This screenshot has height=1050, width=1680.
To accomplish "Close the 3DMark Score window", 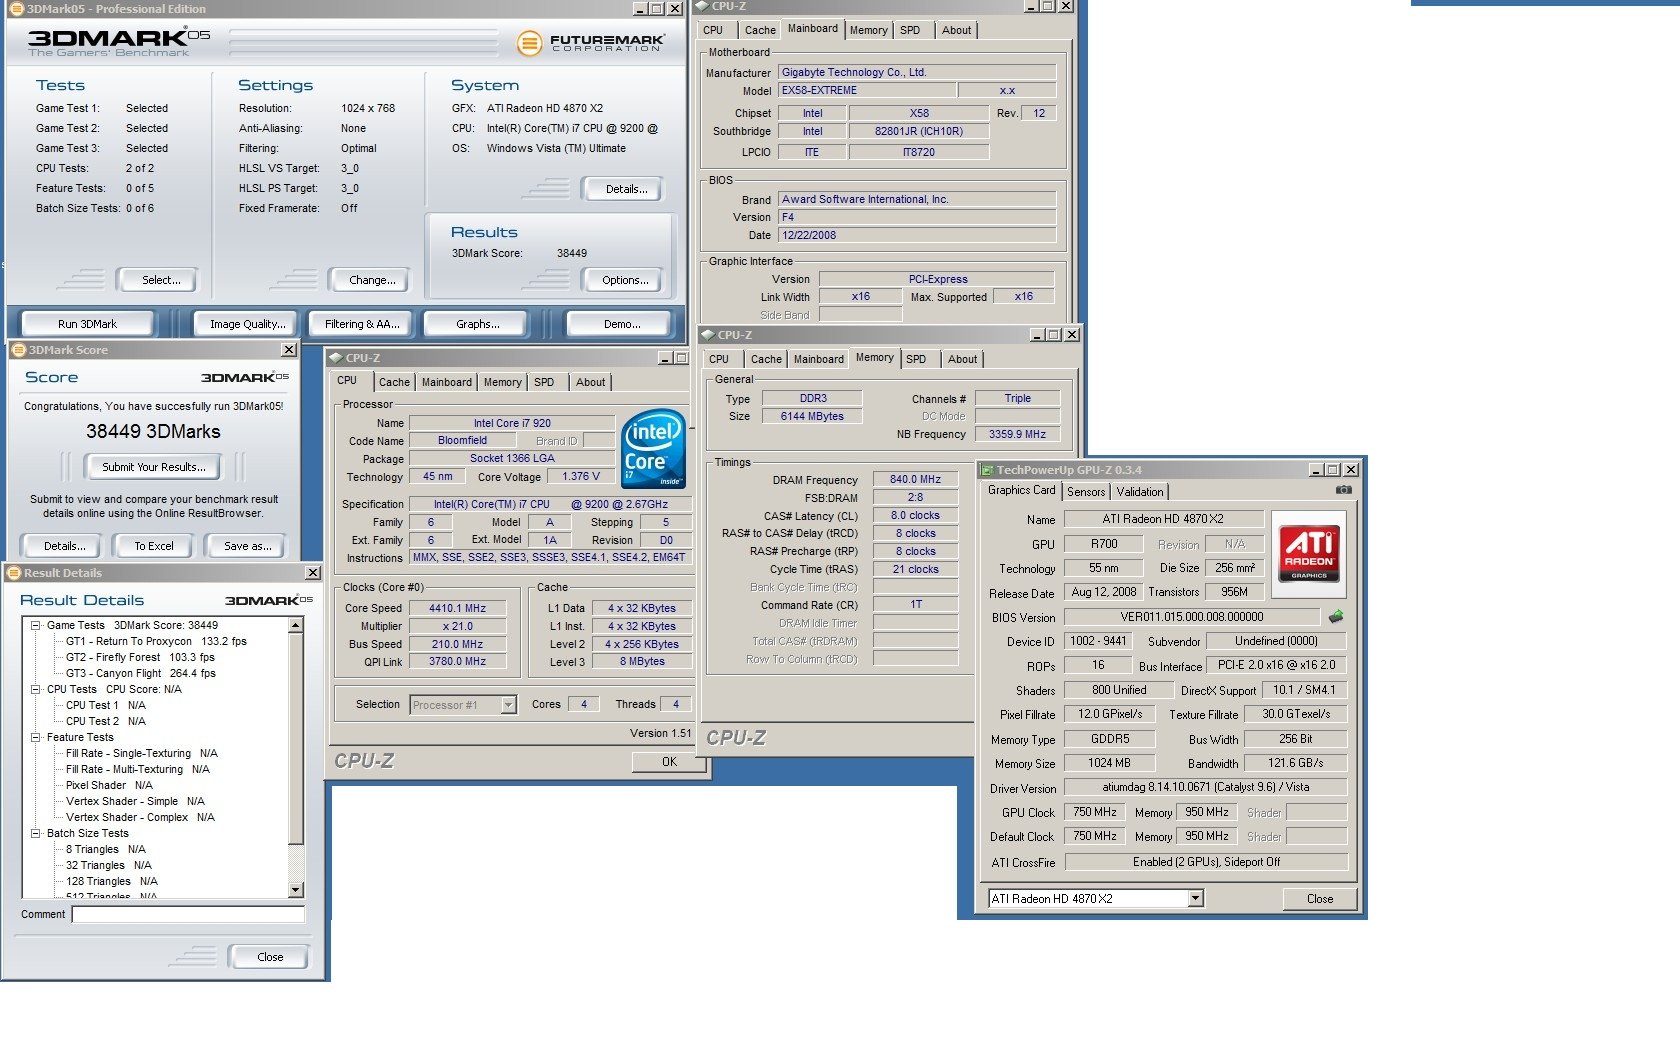I will [288, 350].
